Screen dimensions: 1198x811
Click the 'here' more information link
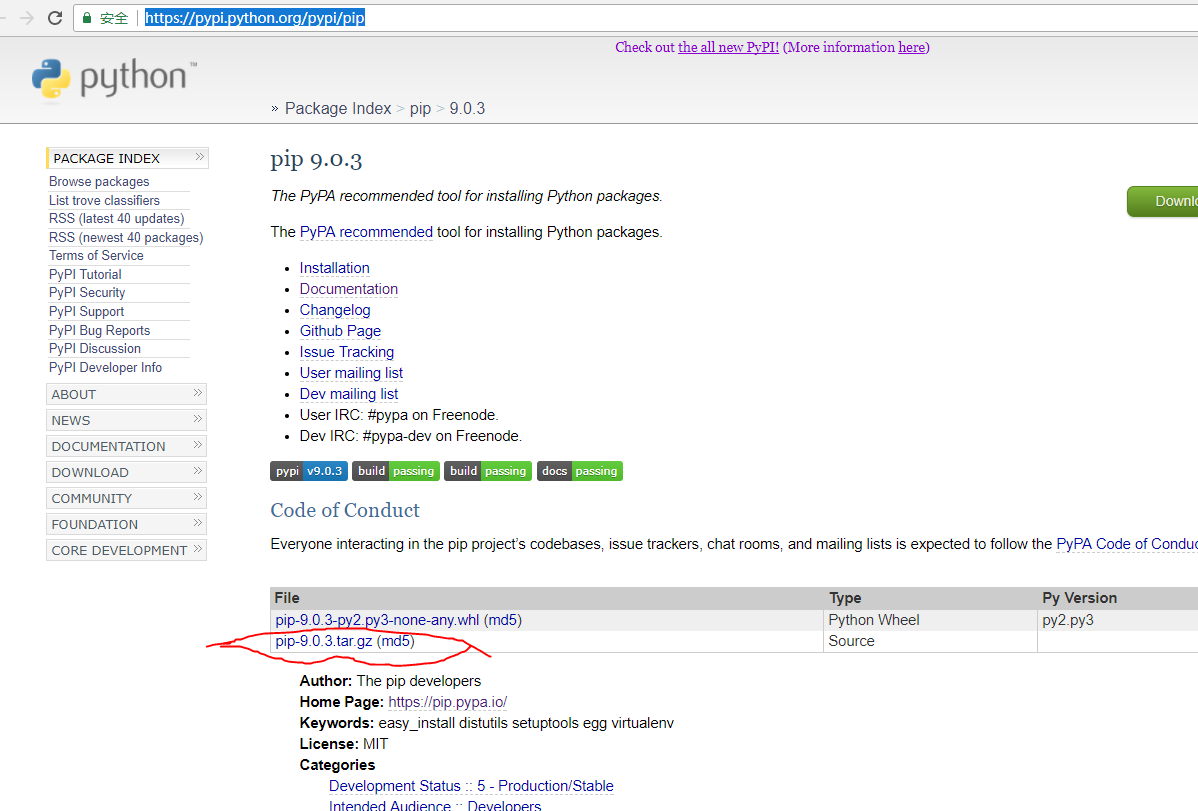(911, 47)
